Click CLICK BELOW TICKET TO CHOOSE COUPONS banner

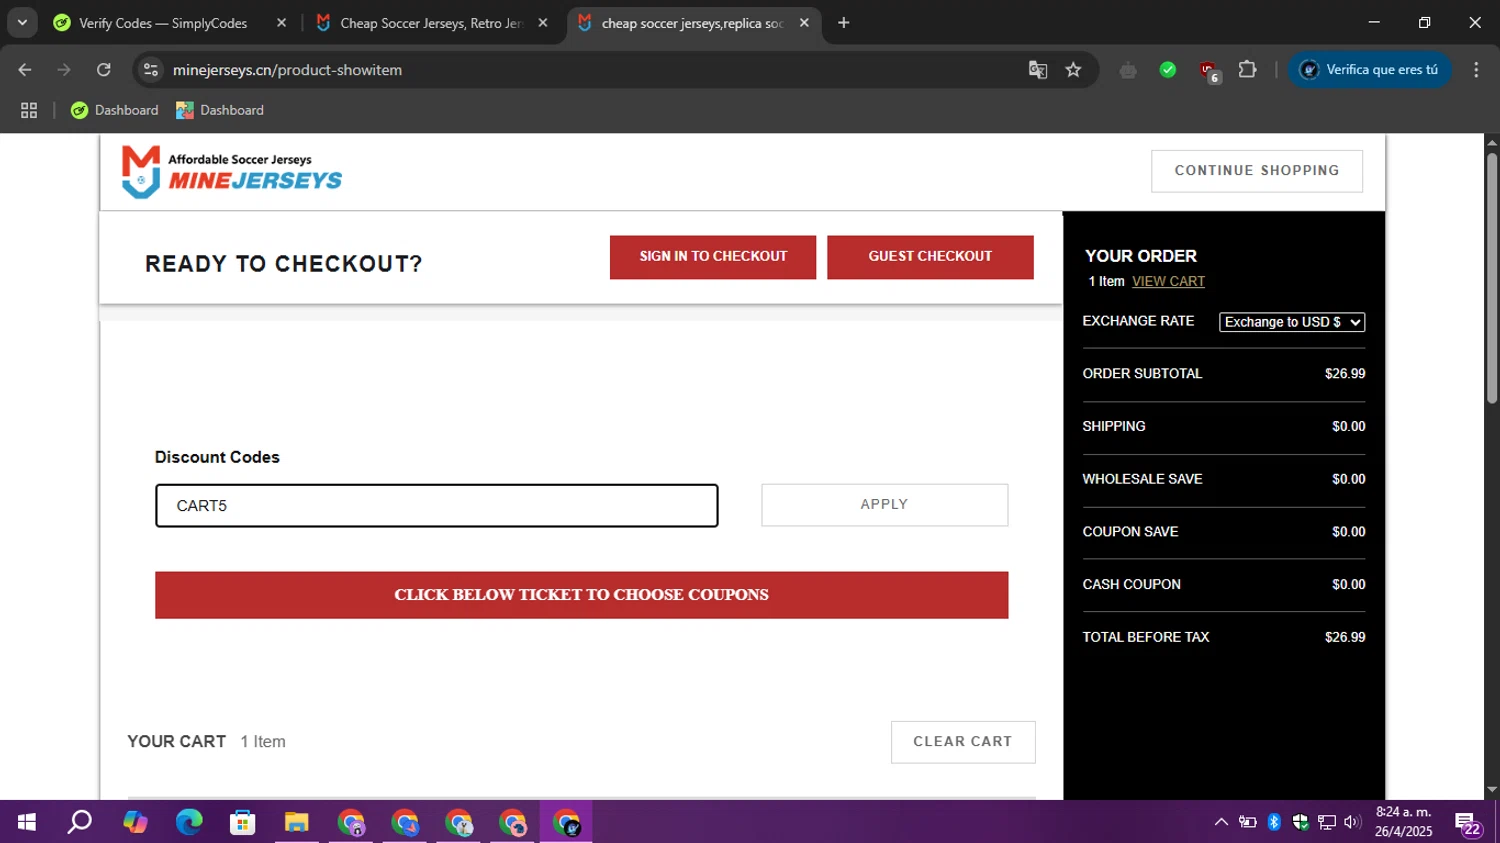click(581, 595)
